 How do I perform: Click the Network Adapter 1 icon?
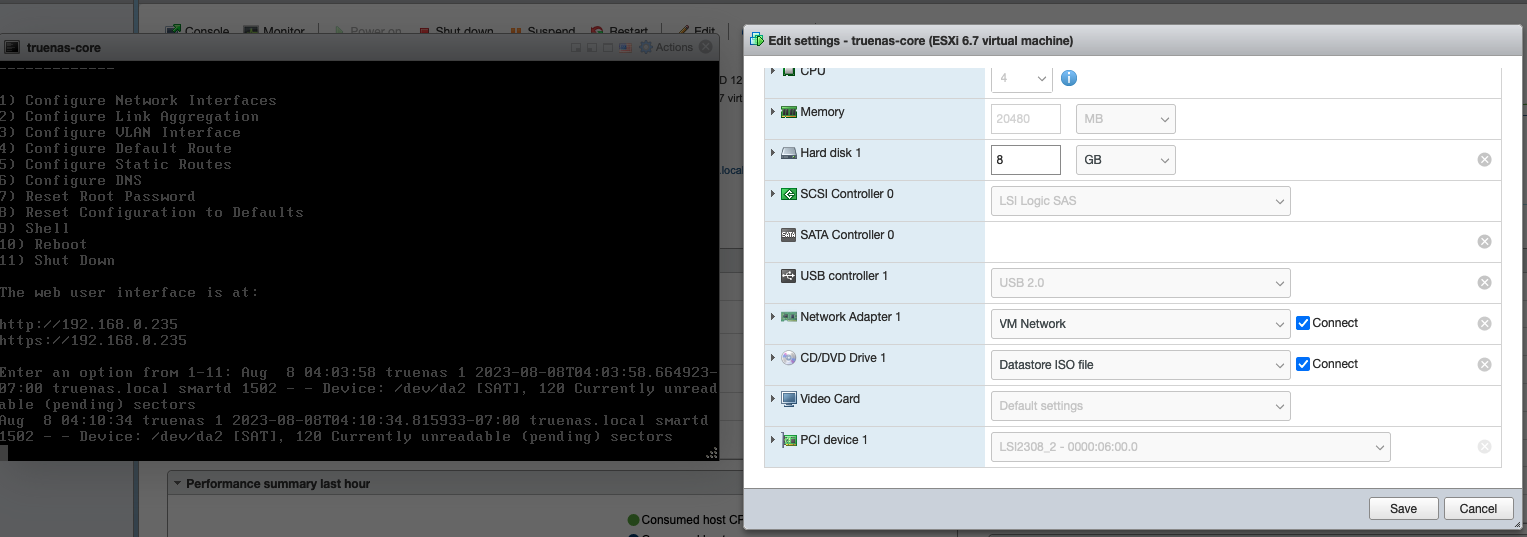point(788,317)
